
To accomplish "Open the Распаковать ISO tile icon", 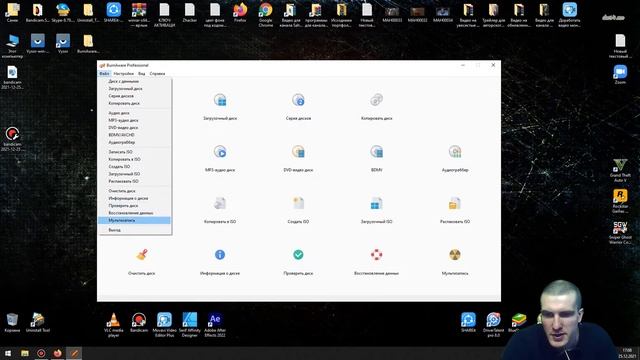I will 455,203.
